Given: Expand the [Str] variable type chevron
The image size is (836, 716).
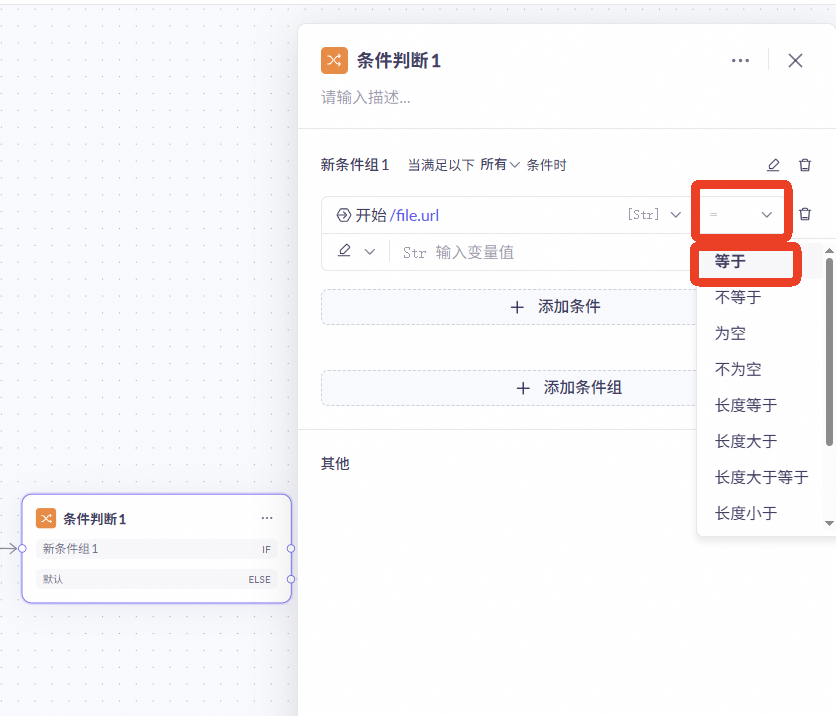Looking at the screenshot, I should tap(676, 215).
